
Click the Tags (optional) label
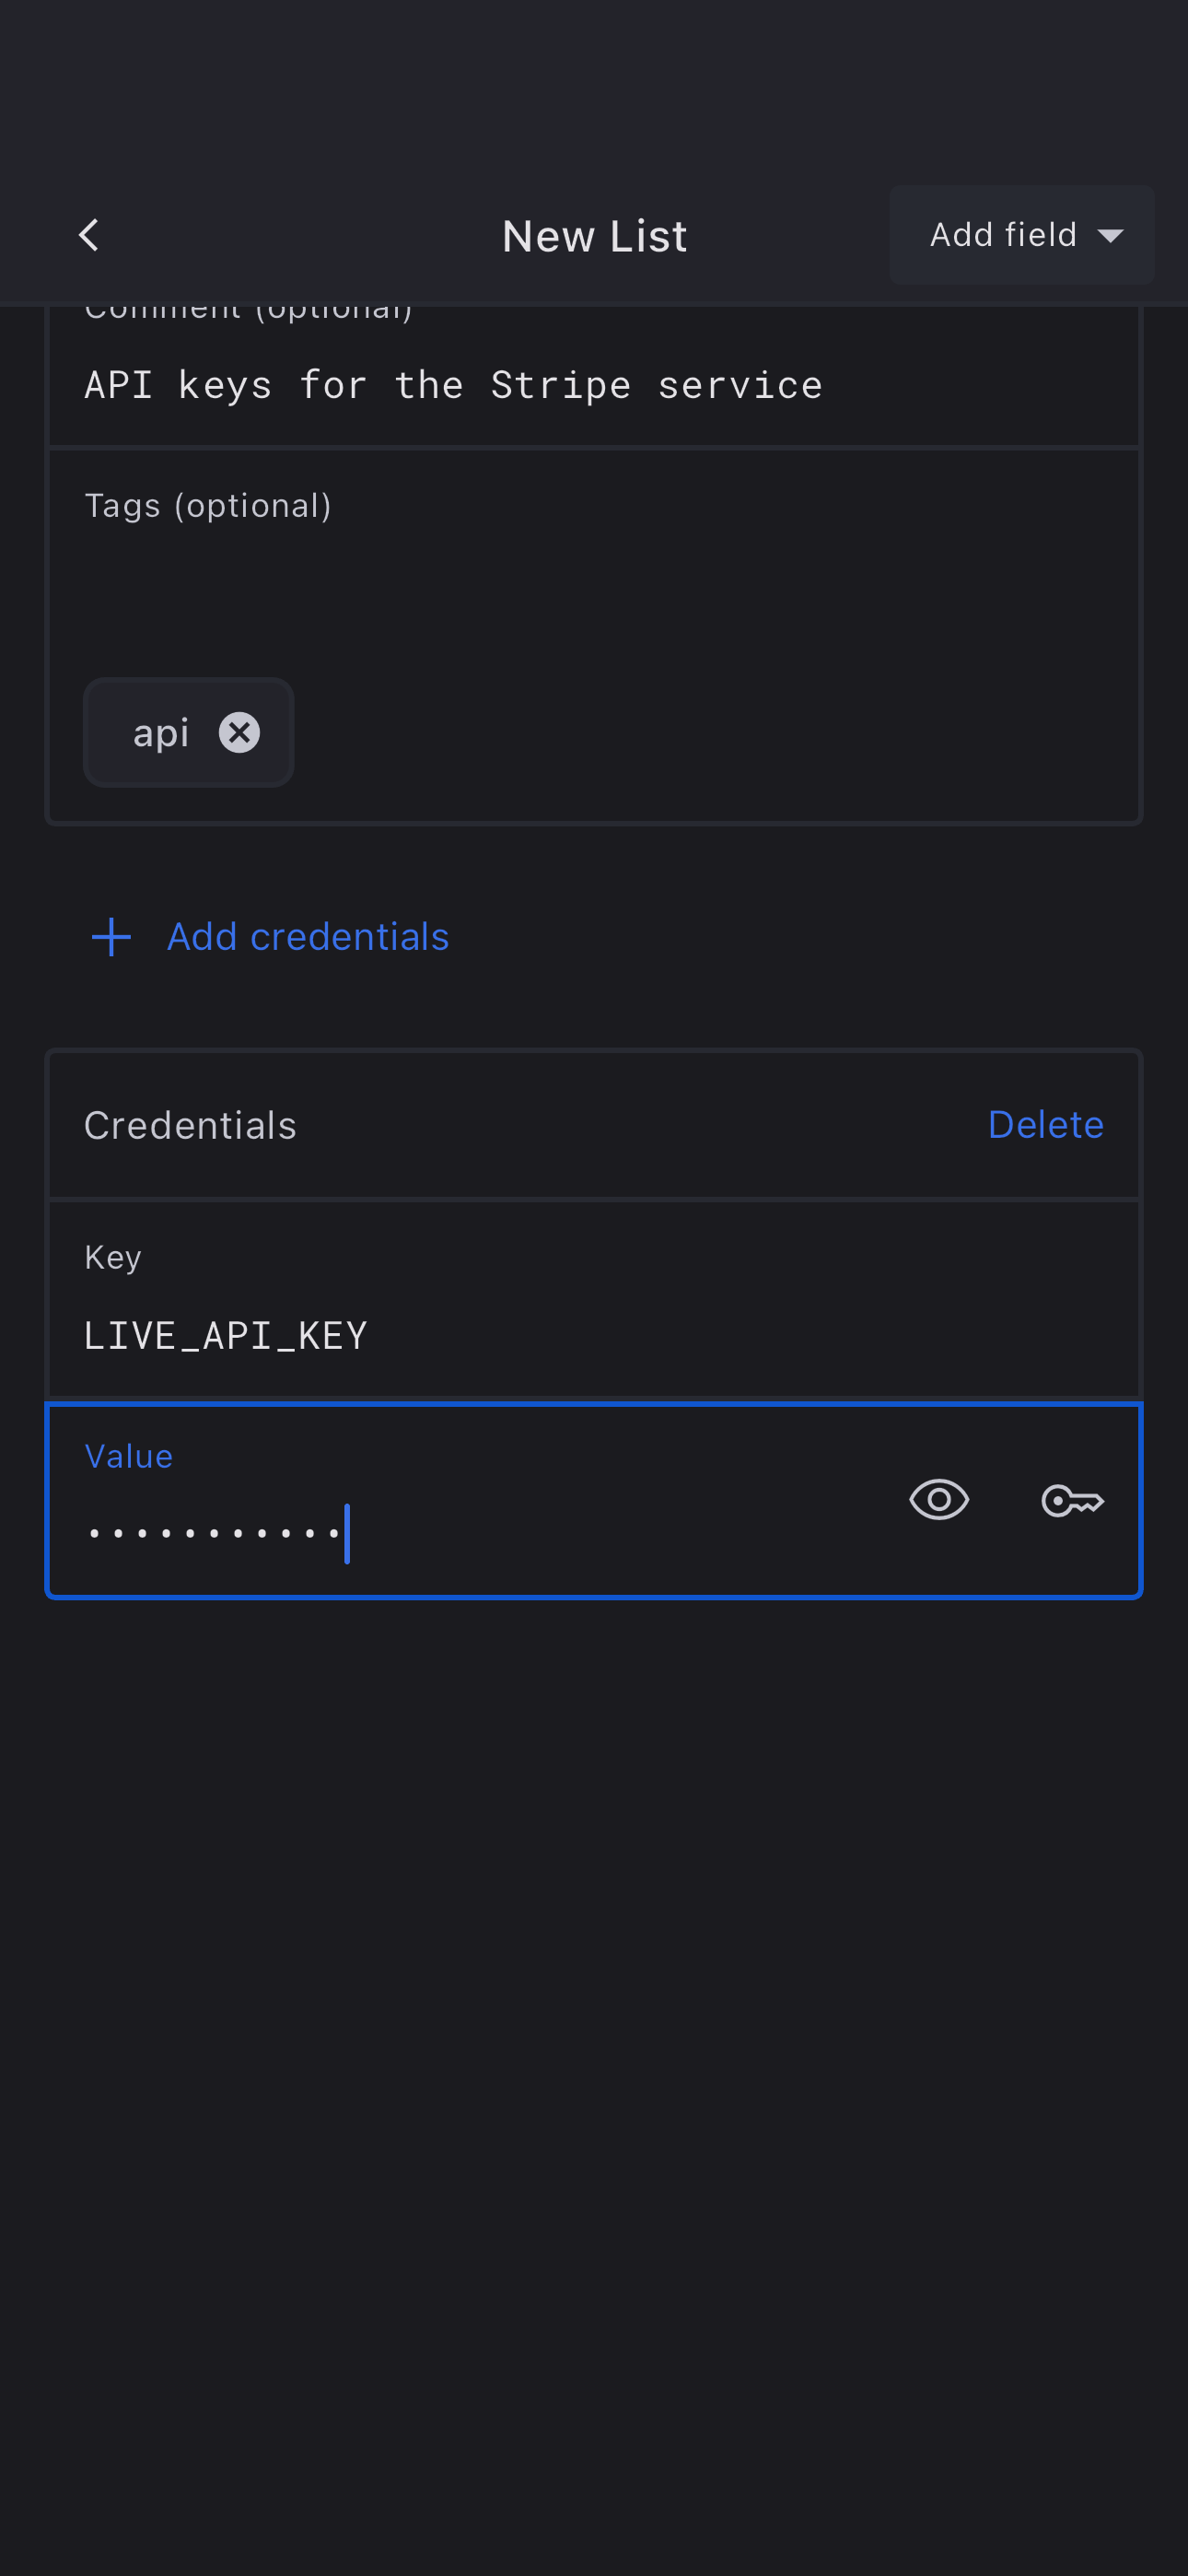208,506
